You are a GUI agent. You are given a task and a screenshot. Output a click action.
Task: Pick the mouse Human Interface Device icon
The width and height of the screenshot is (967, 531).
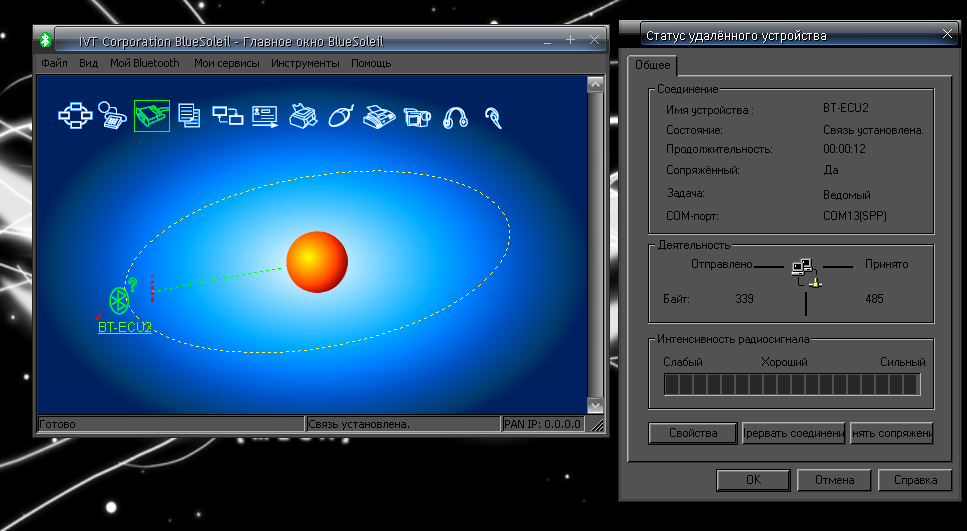pyautogui.click(x=341, y=116)
